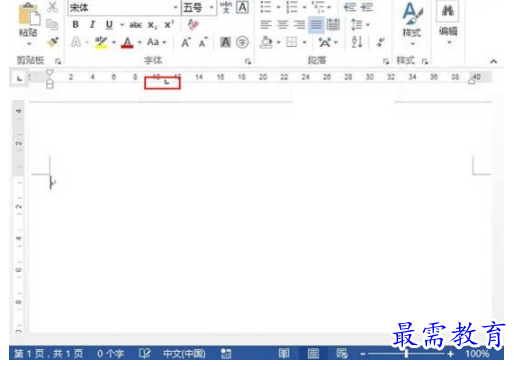Toggle show paragraph marks

pyautogui.click(x=380, y=42)
